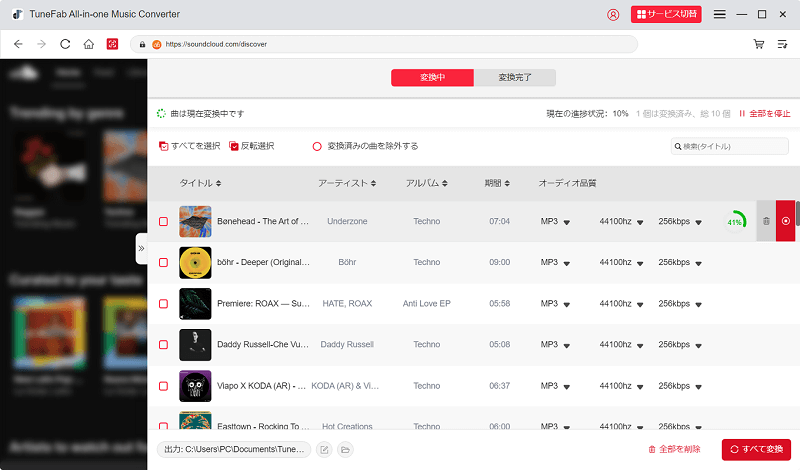The width and height of the screenshot is (800, 470).
Task: Sort by duration column arrows
Action: pyautogui.click(x=507, y=183)
